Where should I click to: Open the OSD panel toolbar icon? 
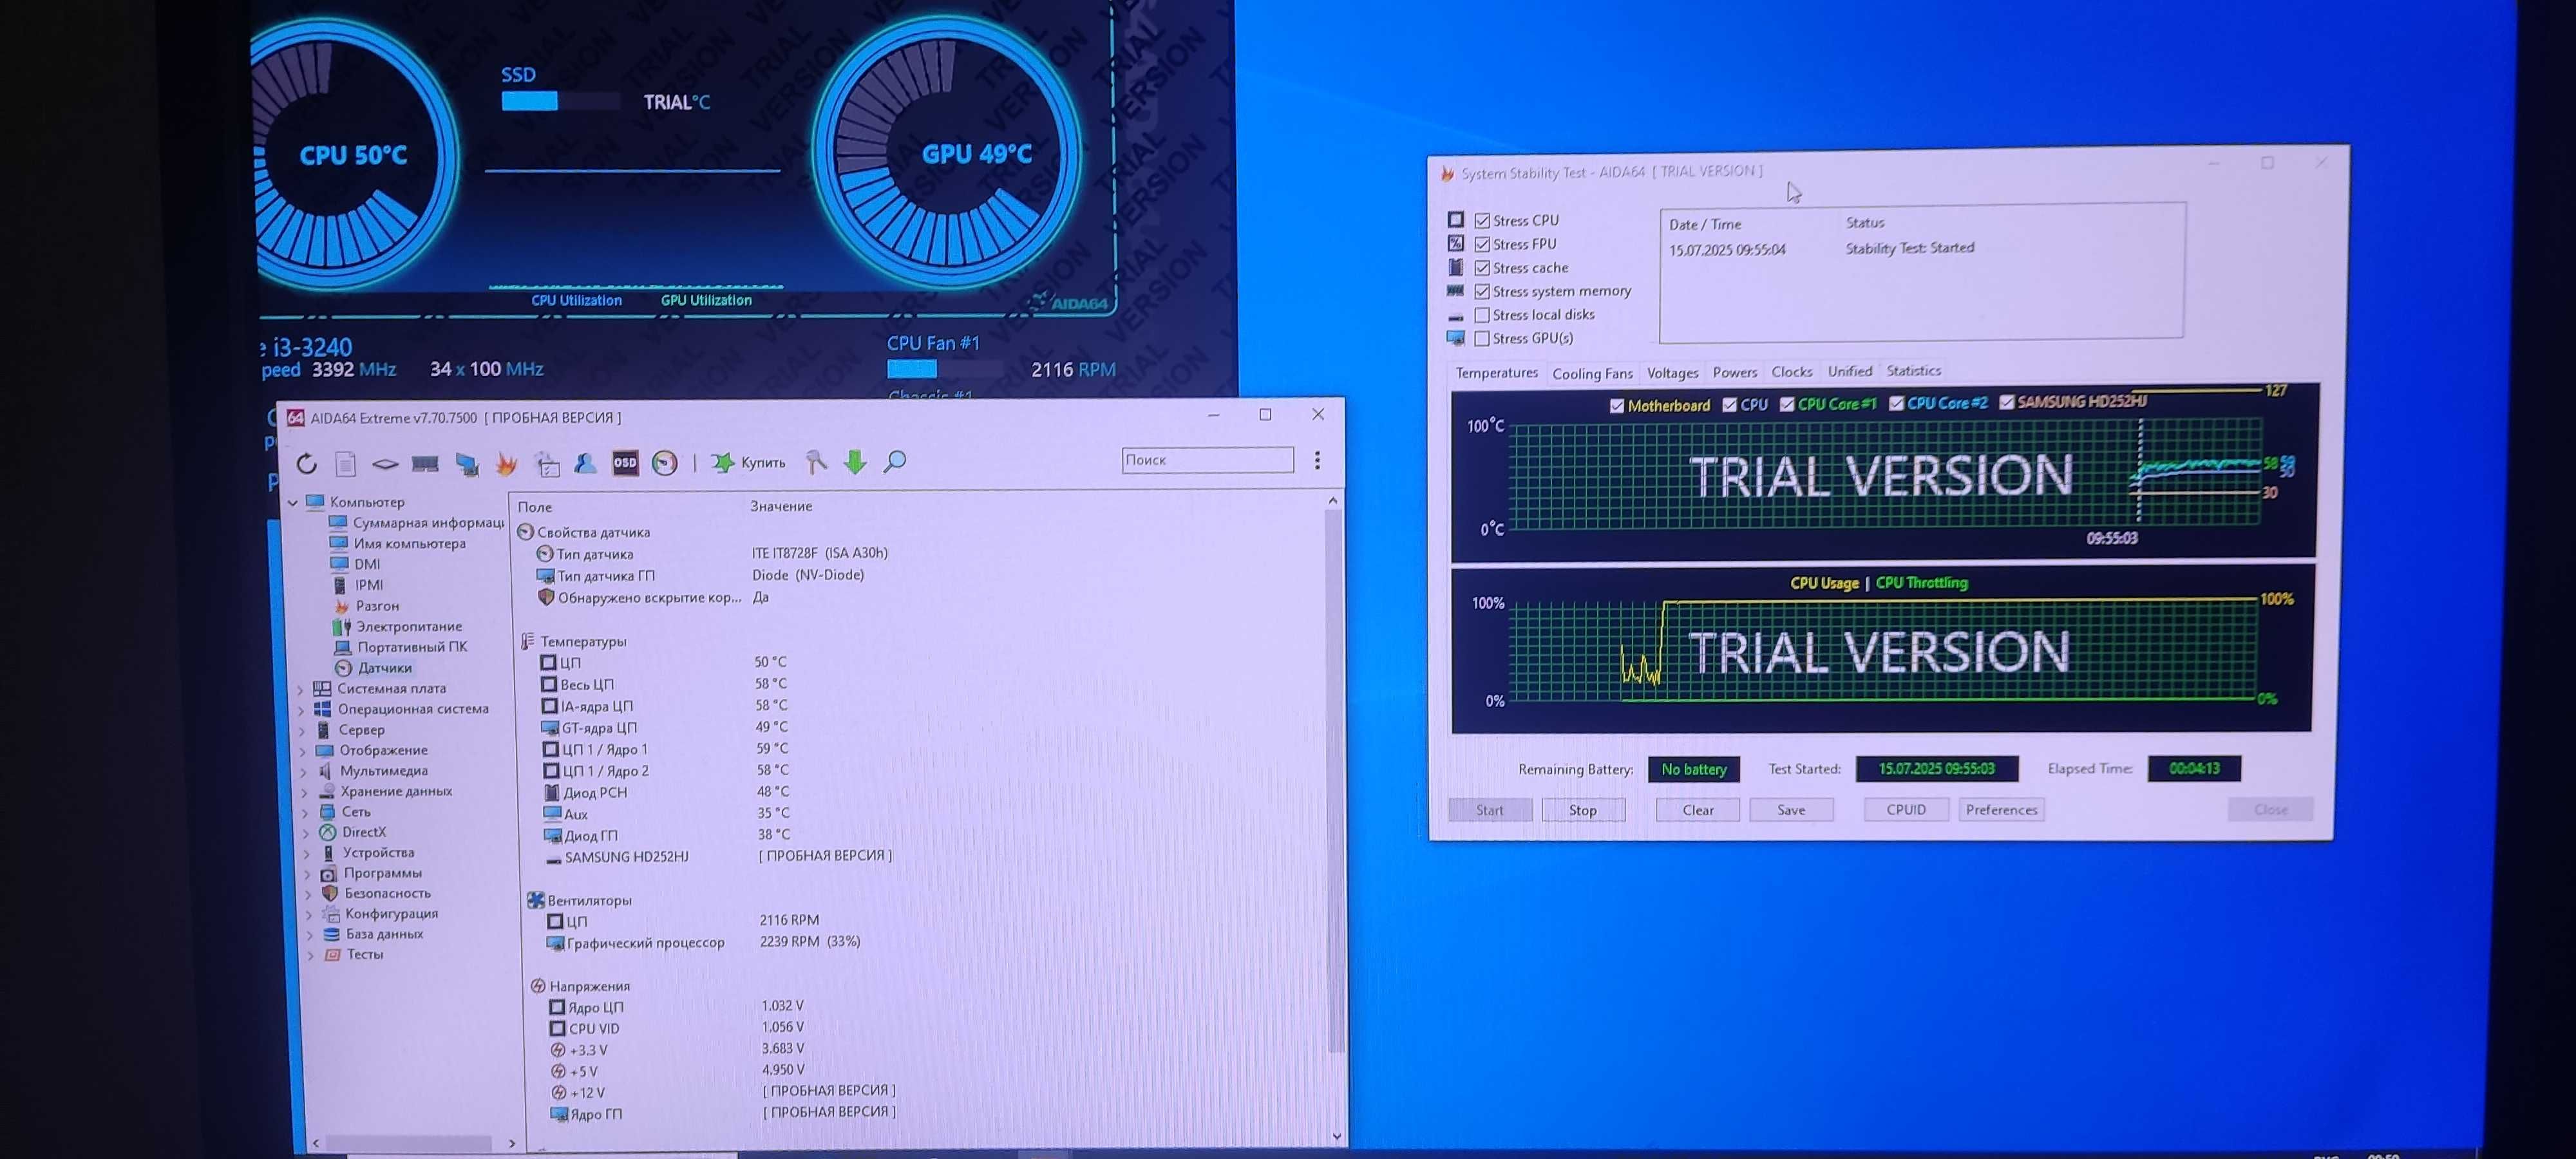click(625, 463)
